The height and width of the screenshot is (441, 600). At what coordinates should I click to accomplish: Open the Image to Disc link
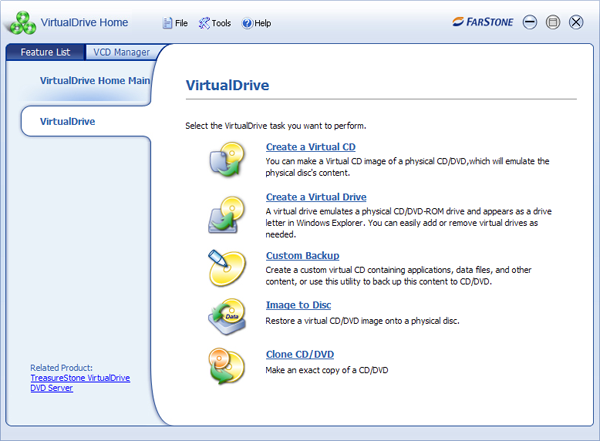(298, 305)
